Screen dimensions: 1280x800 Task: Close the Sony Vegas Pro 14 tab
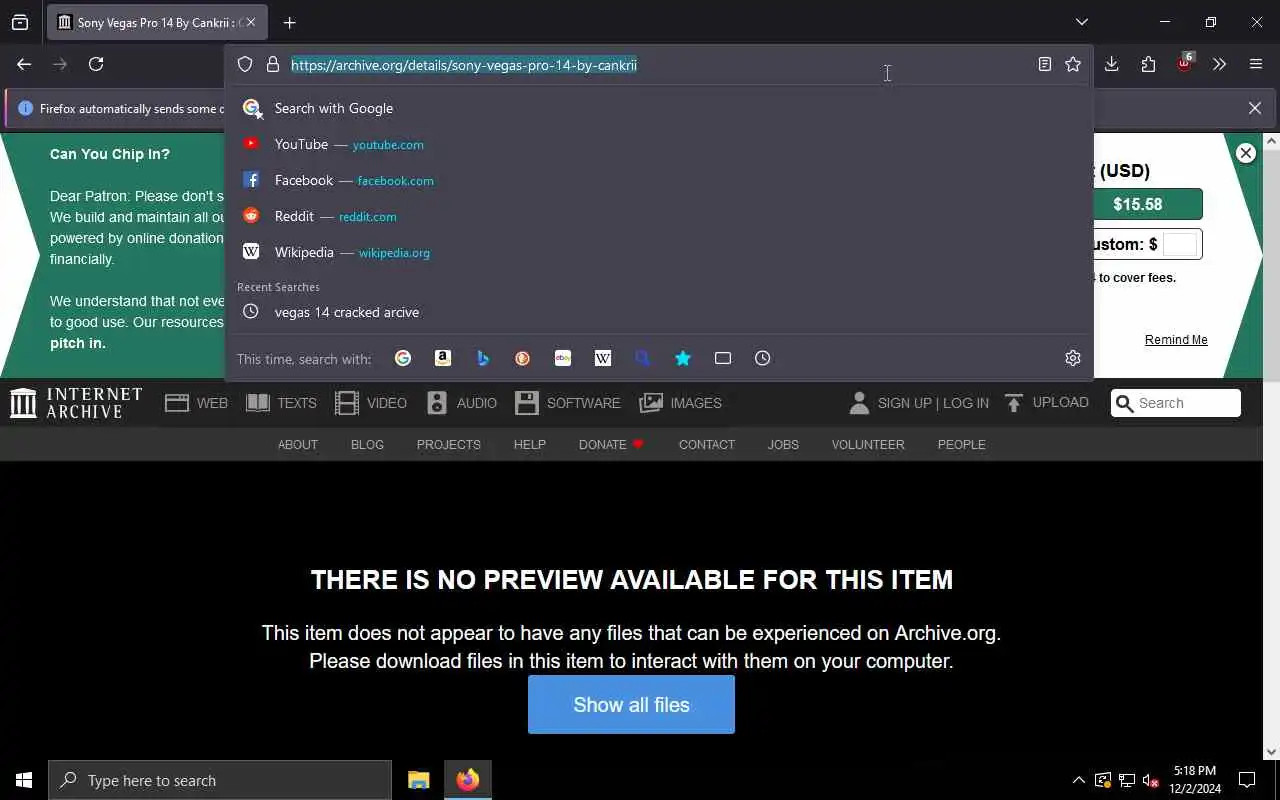coord(250,22)
